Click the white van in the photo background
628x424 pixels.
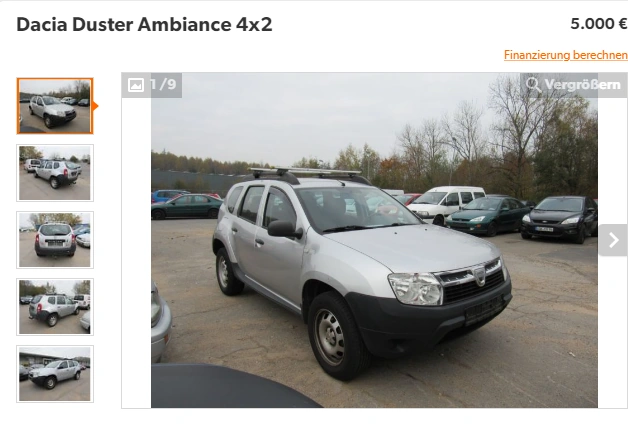pyautogui.click(x=446, y=203)
